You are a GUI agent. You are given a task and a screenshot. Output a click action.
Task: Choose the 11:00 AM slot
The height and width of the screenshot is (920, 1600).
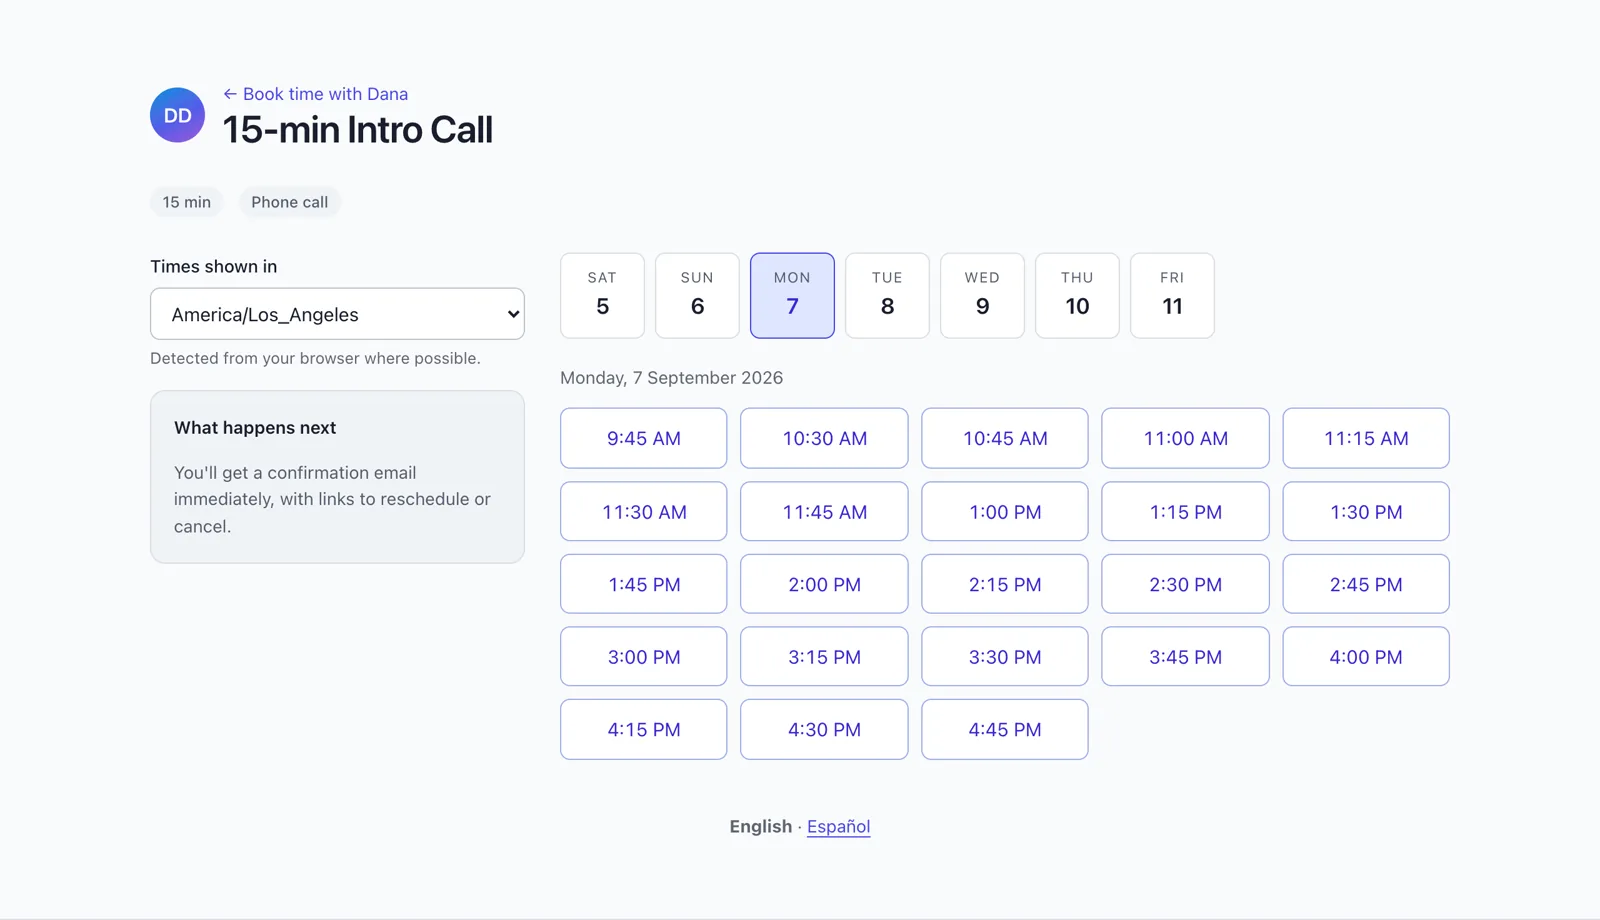click(x=1185, y=438)
